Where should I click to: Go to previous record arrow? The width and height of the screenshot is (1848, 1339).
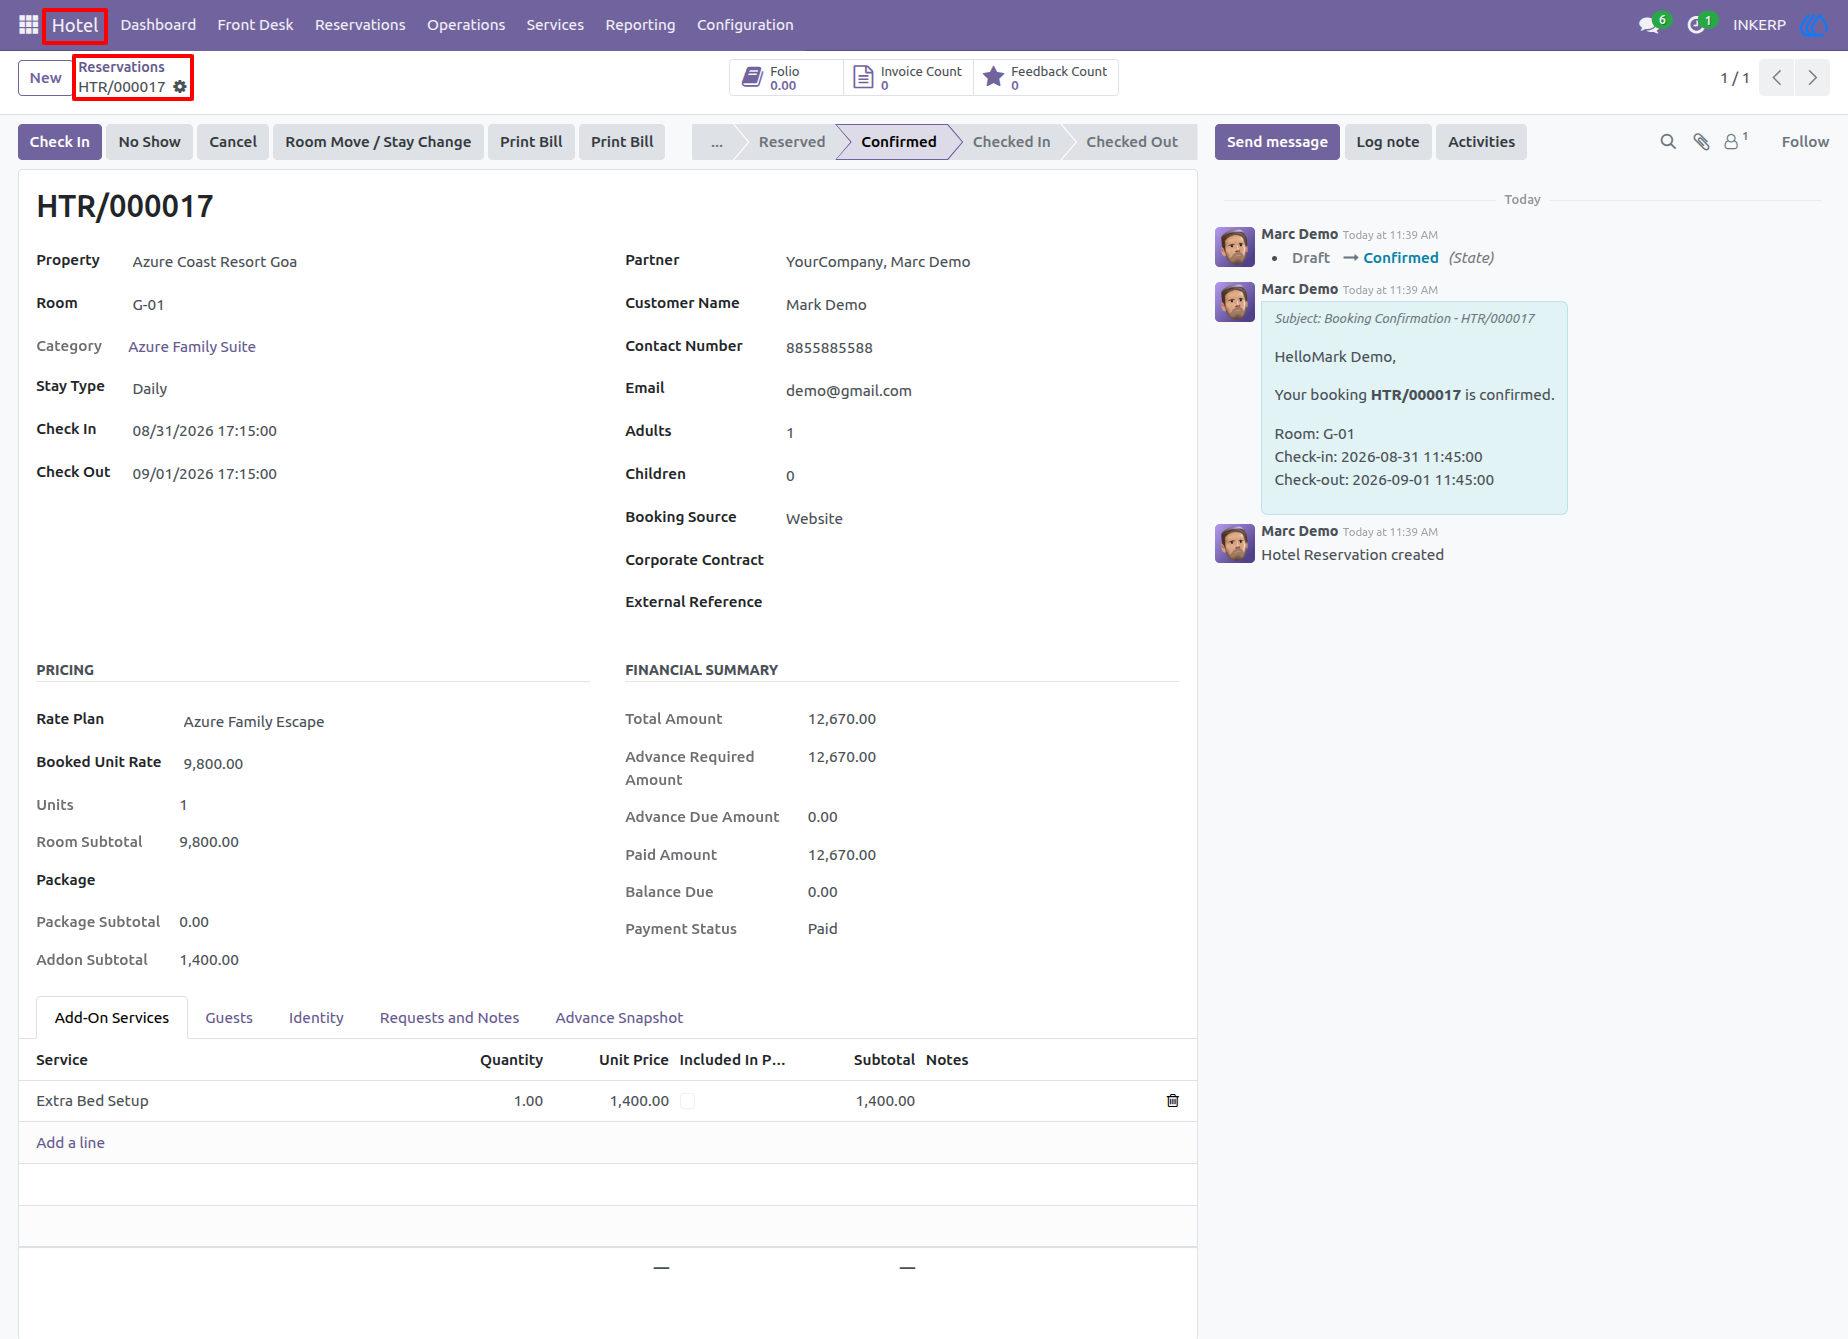tap(1777, 78)
